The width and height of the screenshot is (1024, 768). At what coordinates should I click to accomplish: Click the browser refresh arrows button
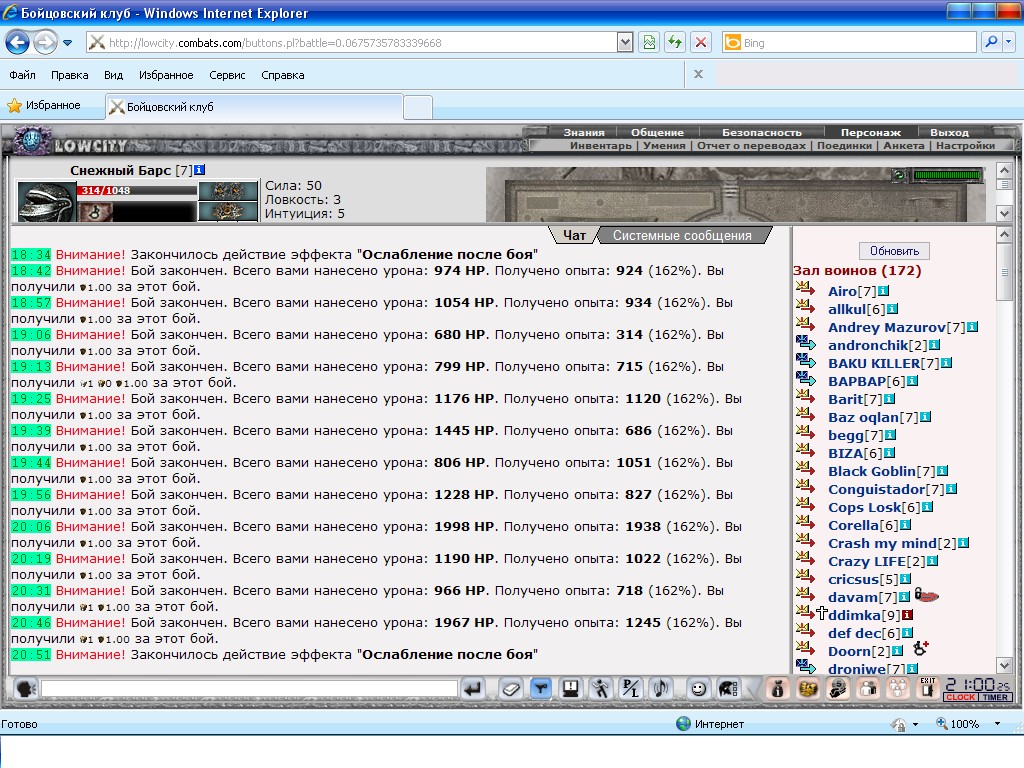(675, 42)
